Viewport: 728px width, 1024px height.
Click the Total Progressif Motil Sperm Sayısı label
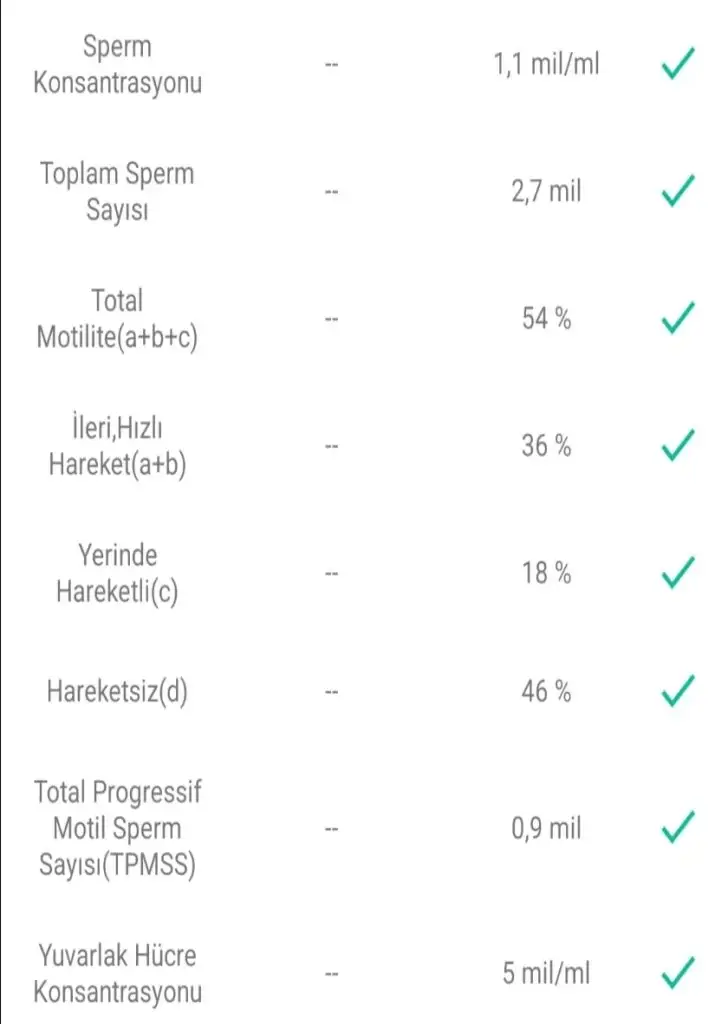click(117, 828)
